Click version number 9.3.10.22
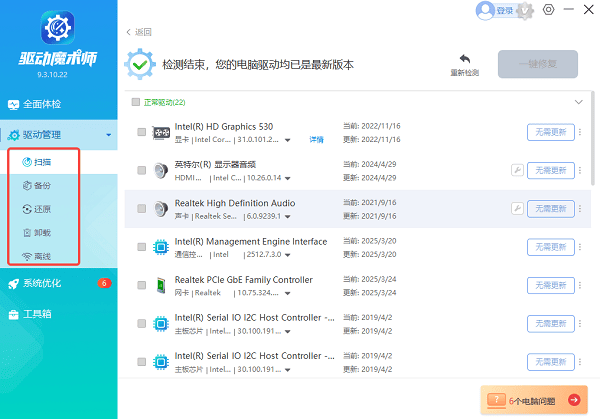This screenshot has height=419, width=600. (52, 75)
